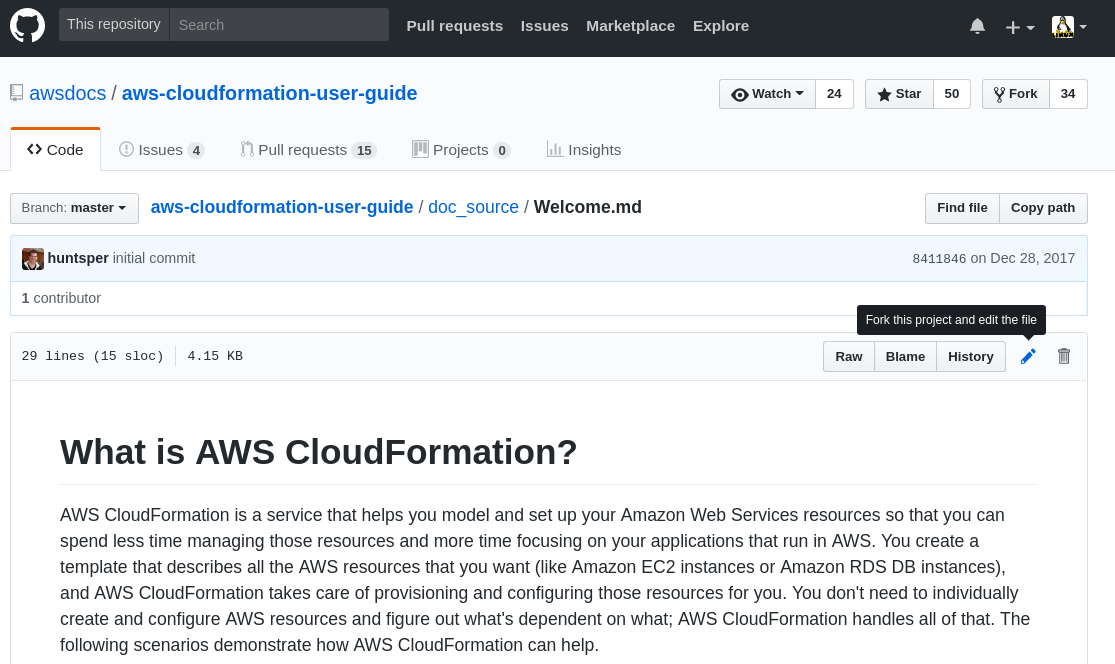The image size is (1115, 664).
Task: Open Pull requests in top navigation
Action: pyautogui.click(x=454, y=26)
